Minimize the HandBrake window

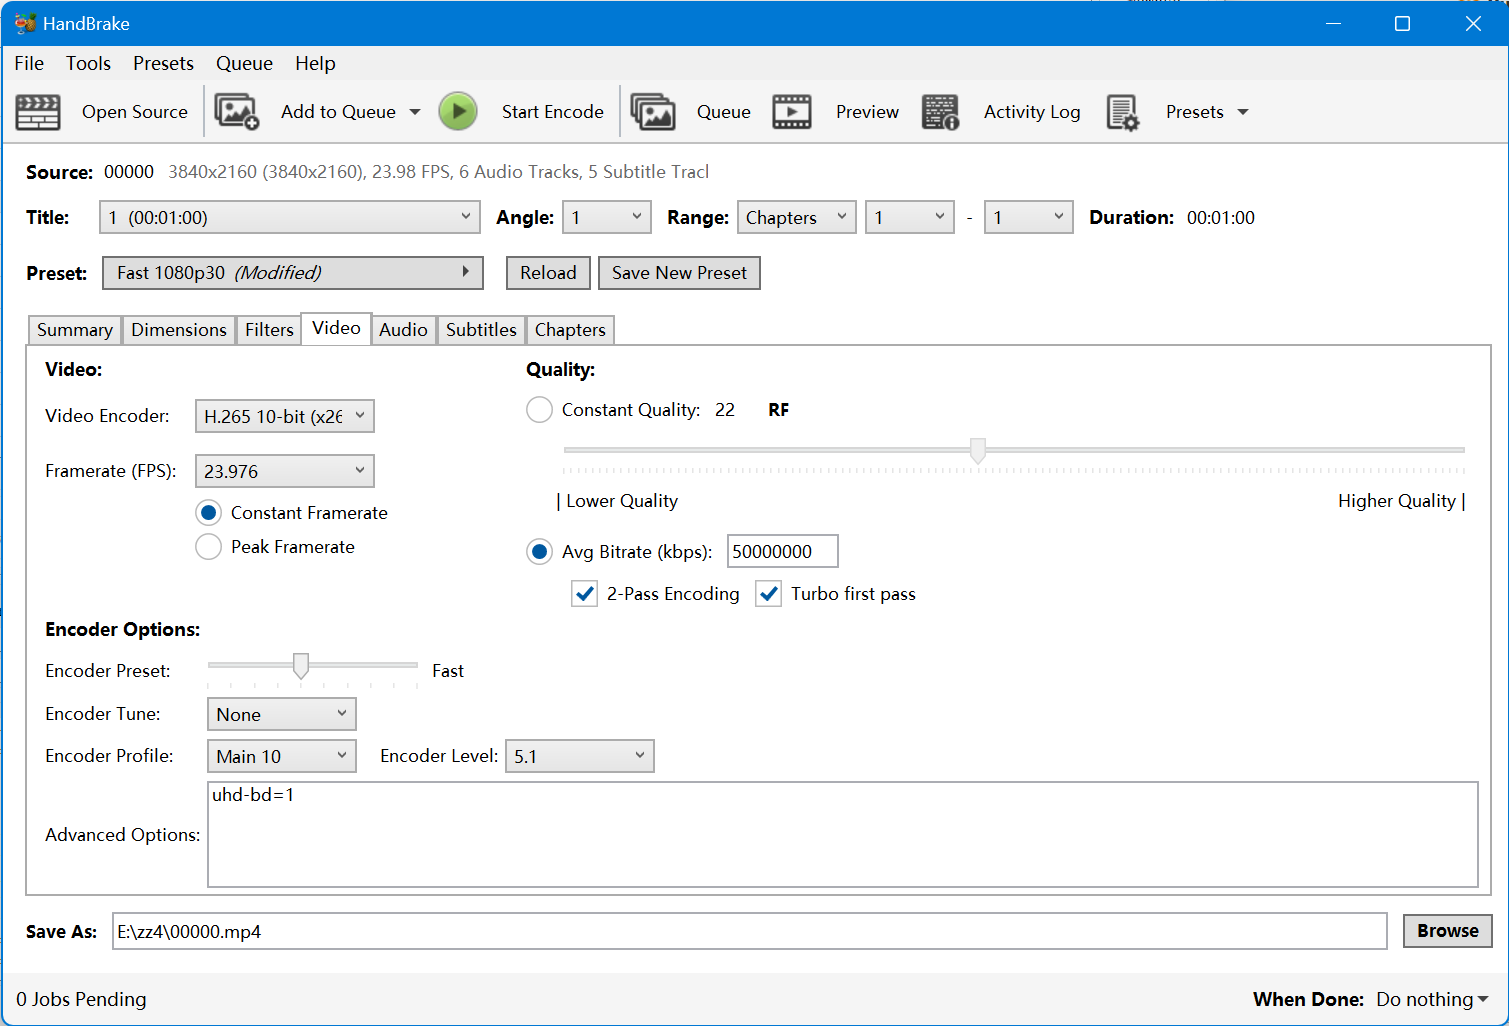(1332, 23)
